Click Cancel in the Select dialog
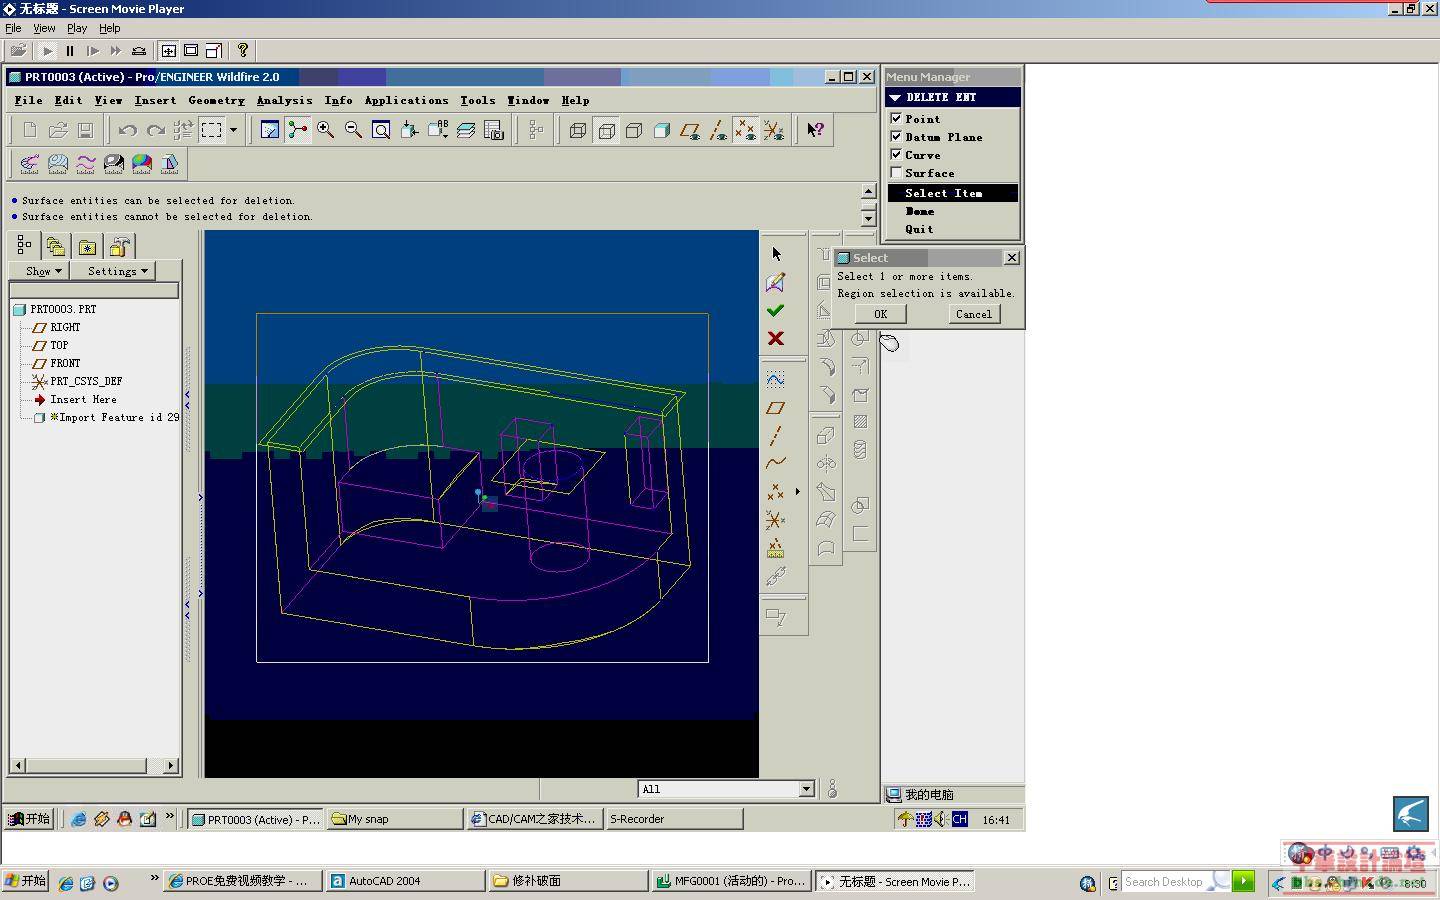Image resolution: width=1440 pixels, height=900 pixels. pos(974,314)
